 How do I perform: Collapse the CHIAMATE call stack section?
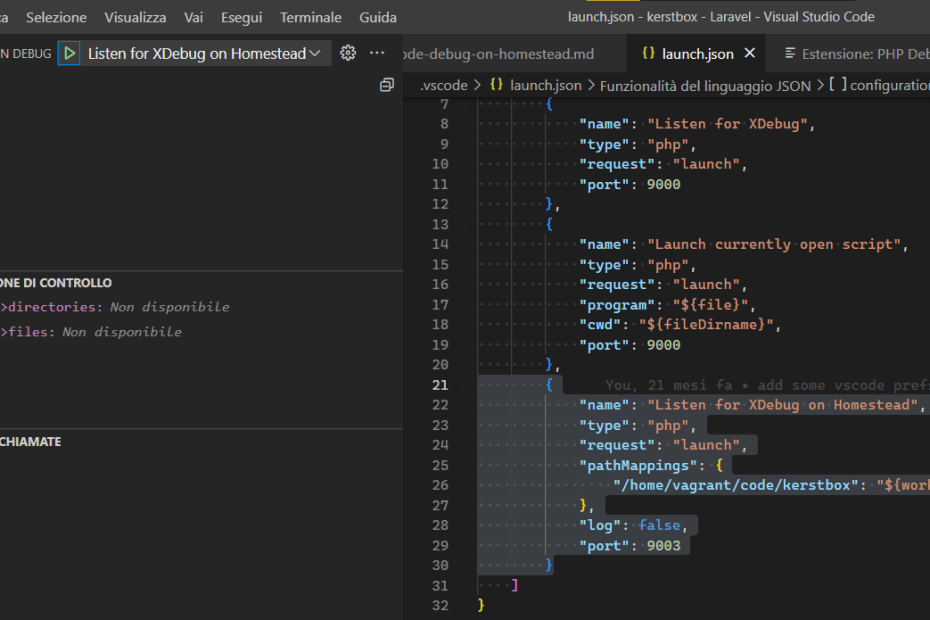(201, 441)
